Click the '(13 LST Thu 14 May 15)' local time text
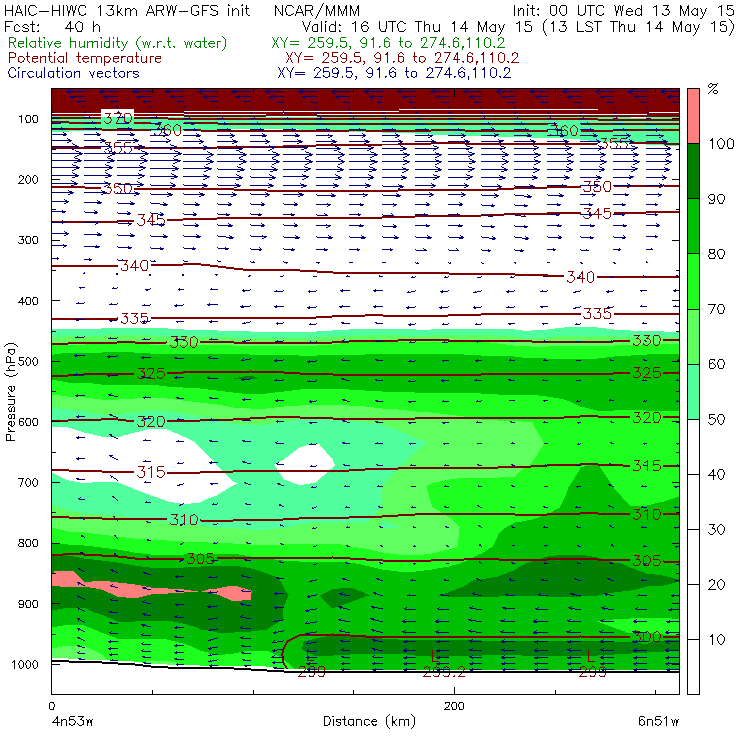This screenshot has width=740, height=740. coord(639,27)
